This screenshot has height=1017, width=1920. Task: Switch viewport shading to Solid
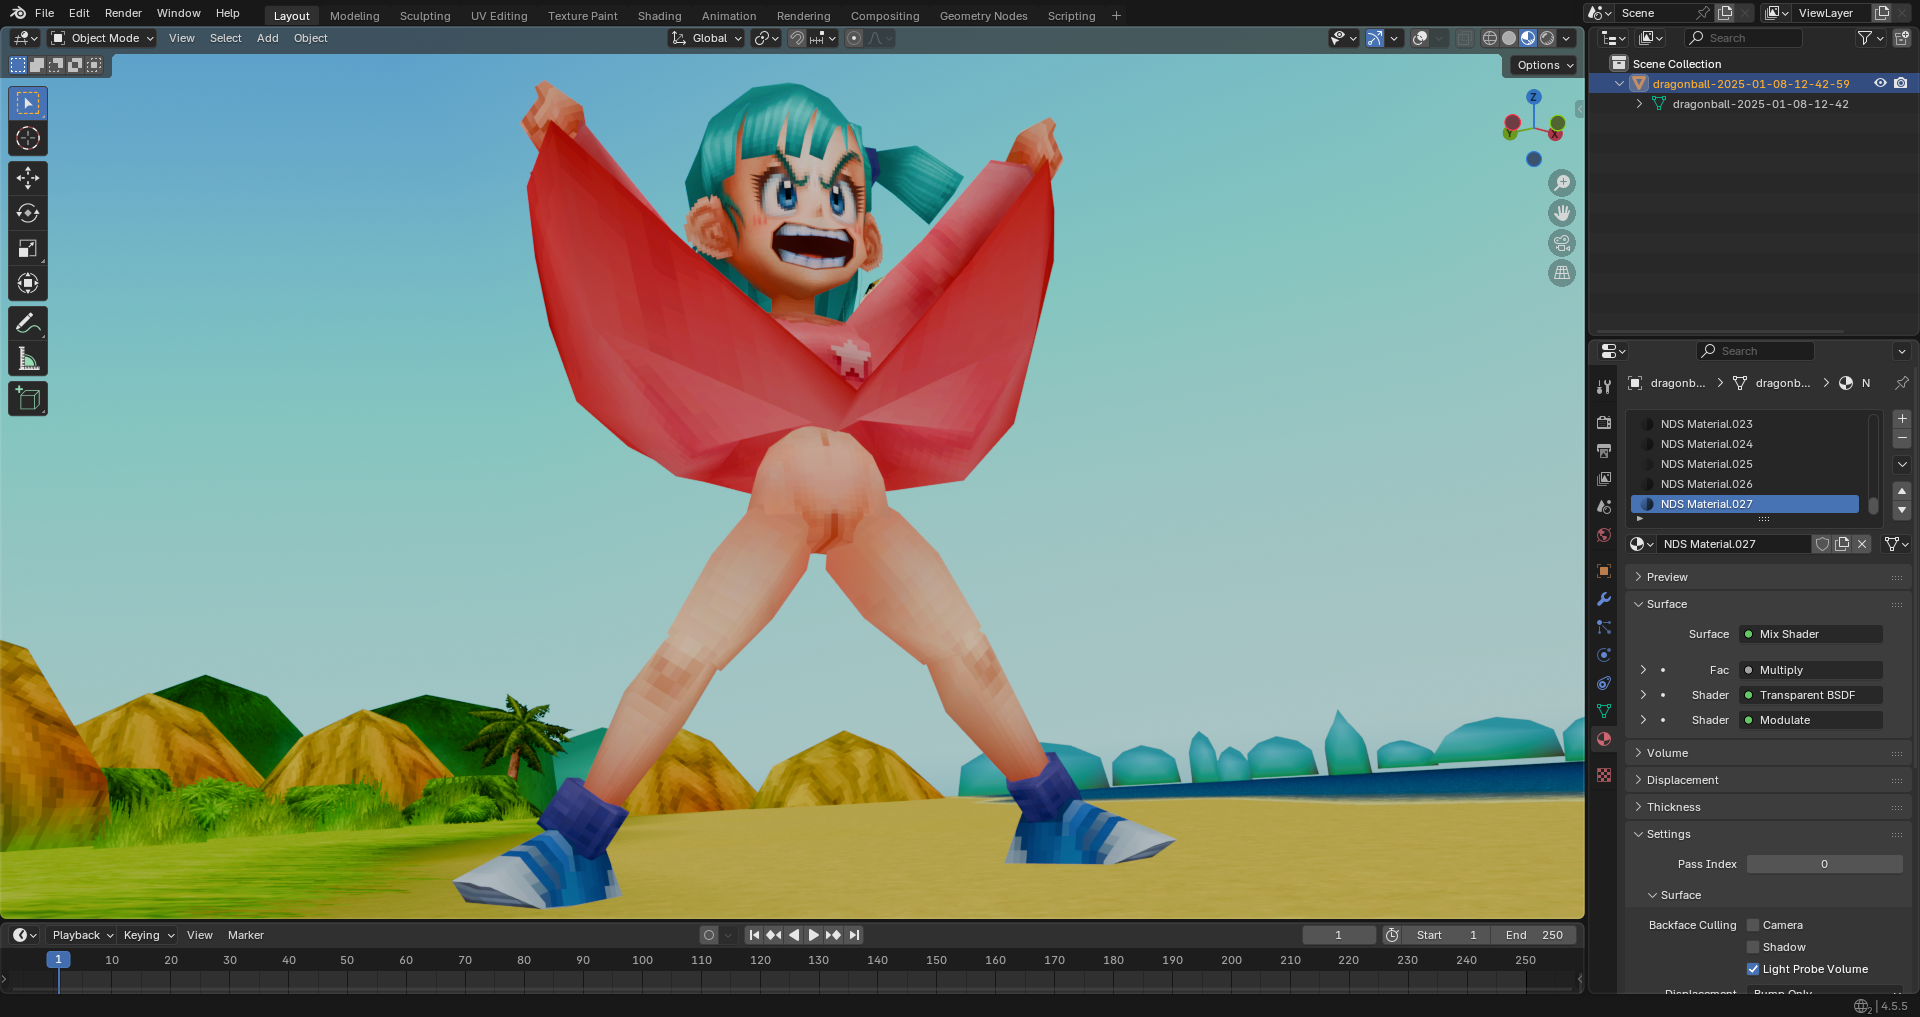tap(1509, 38)
